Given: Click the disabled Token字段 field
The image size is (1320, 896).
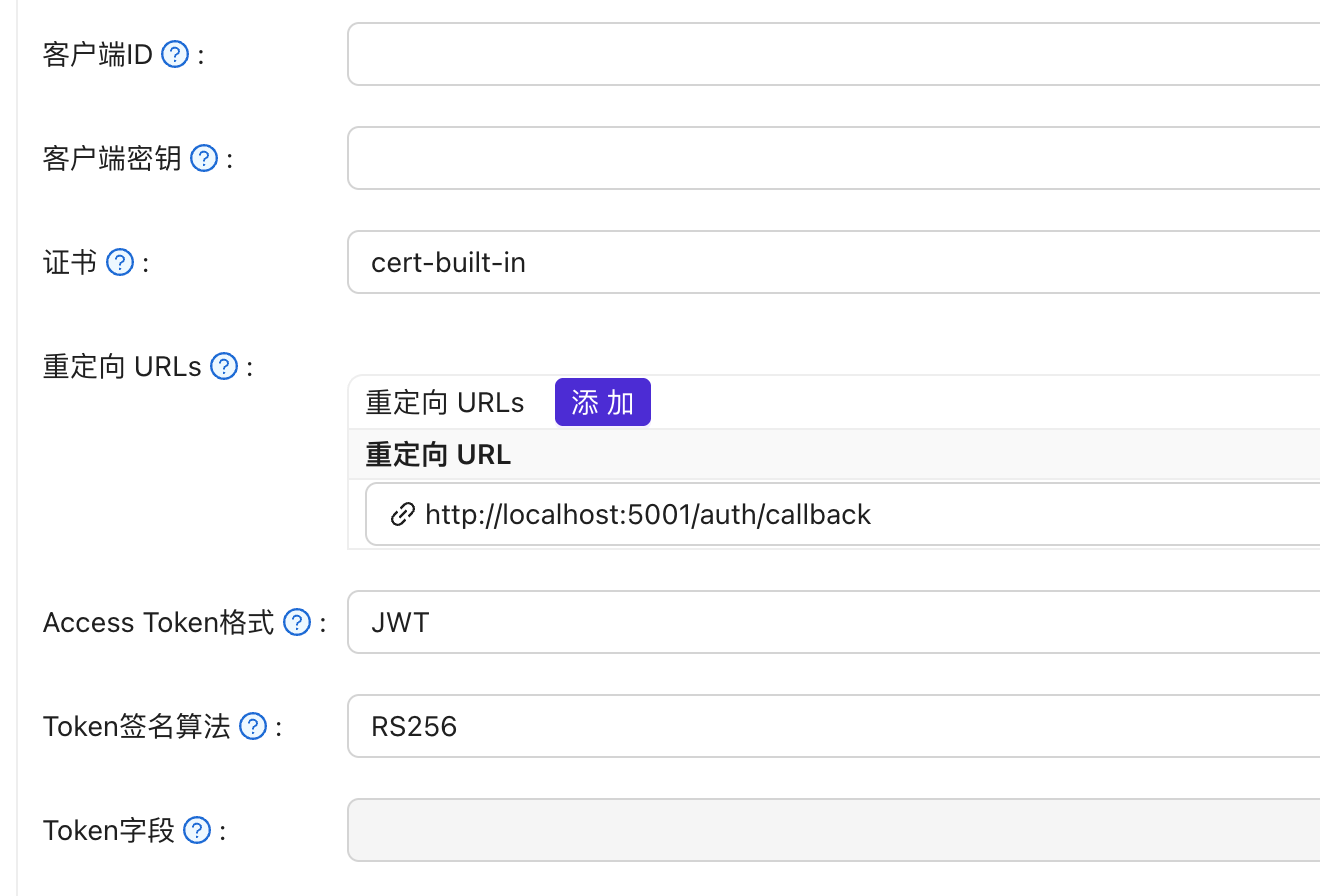Looking at the screenshot, I should pos(833,830).
